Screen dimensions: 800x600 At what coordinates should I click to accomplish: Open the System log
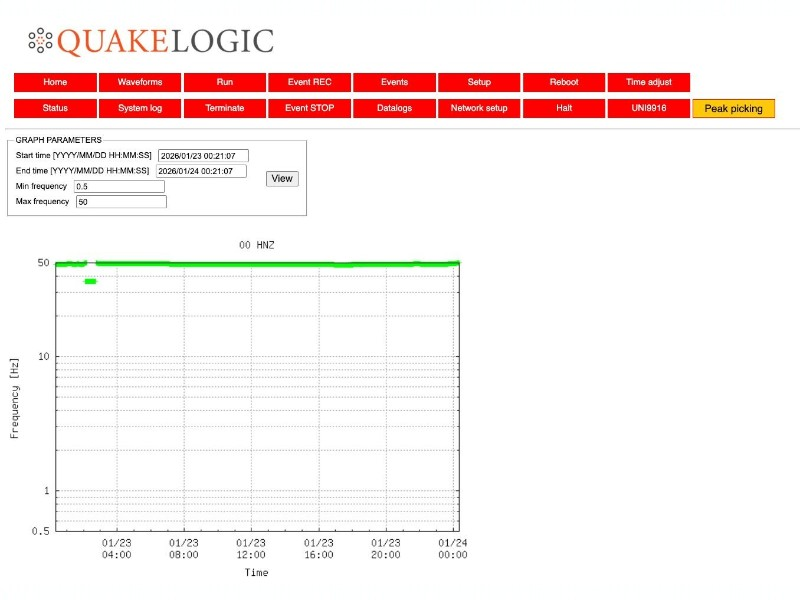140,108
